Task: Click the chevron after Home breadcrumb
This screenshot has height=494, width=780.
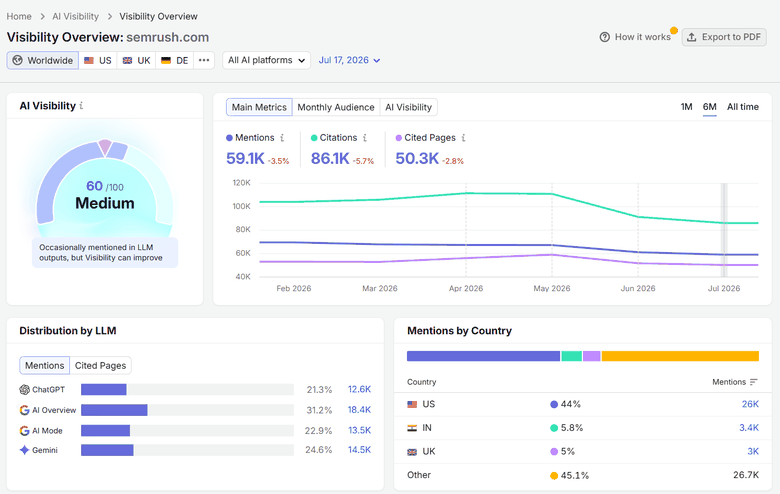Action: [42, 16]
